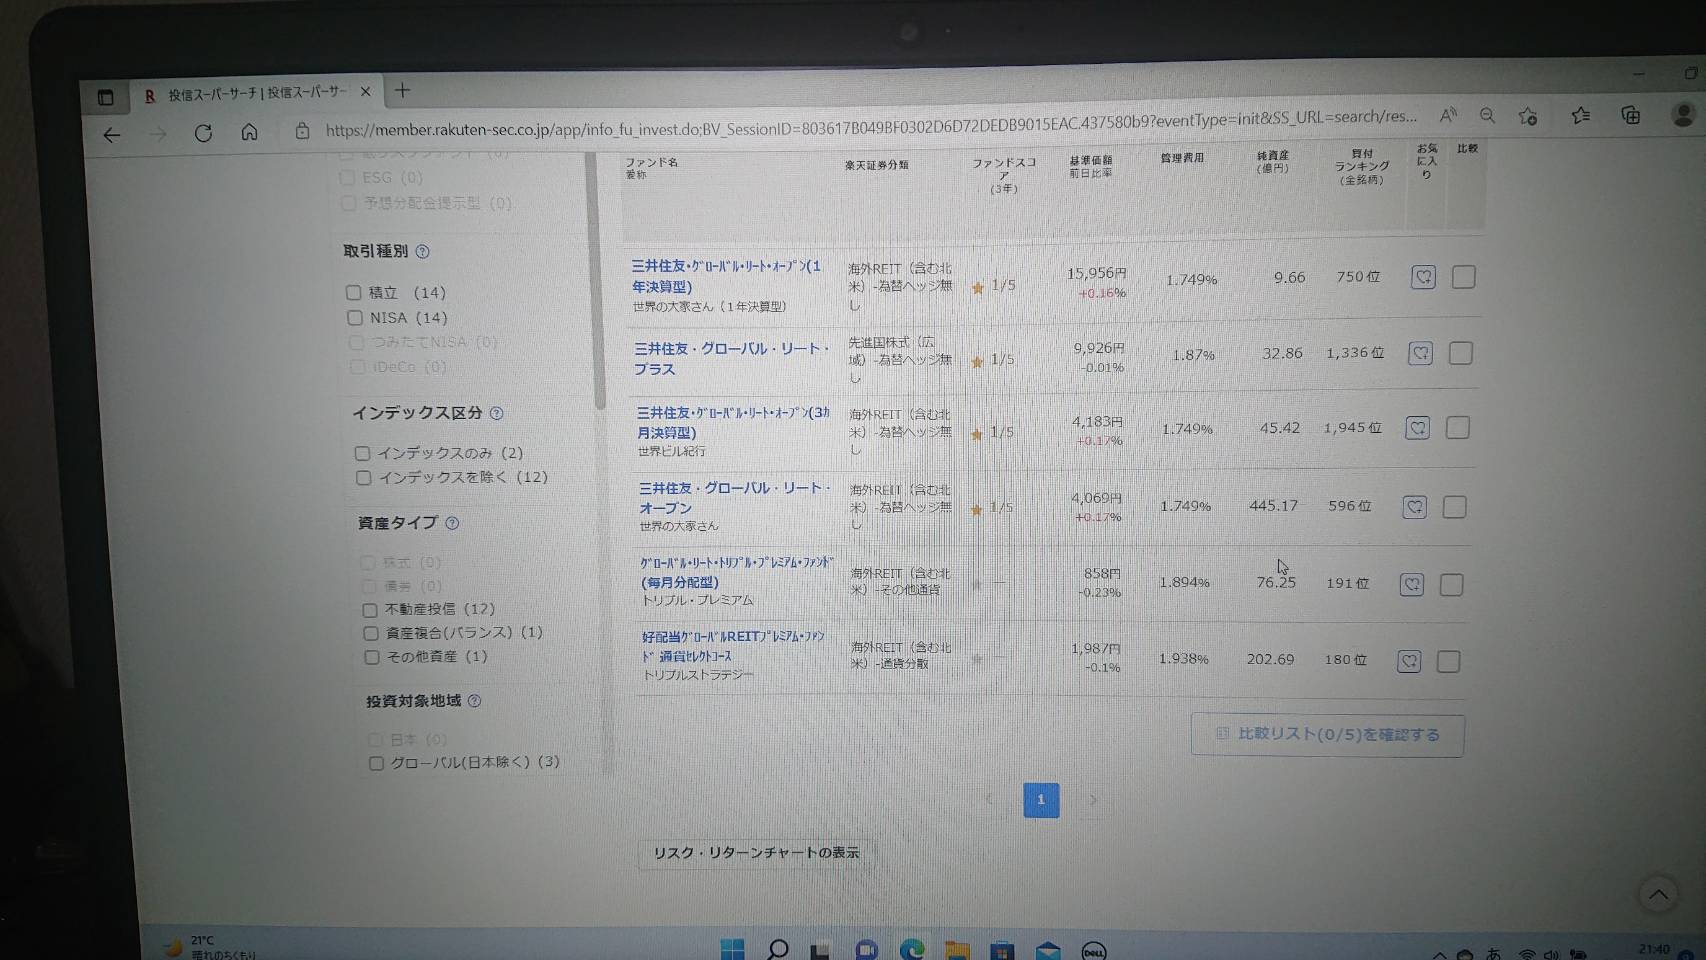This screenshot has height=960, width=1706.
Task: Tick compare box for 世界の大家さん 445.17 fund
Action: [1454, 507]
